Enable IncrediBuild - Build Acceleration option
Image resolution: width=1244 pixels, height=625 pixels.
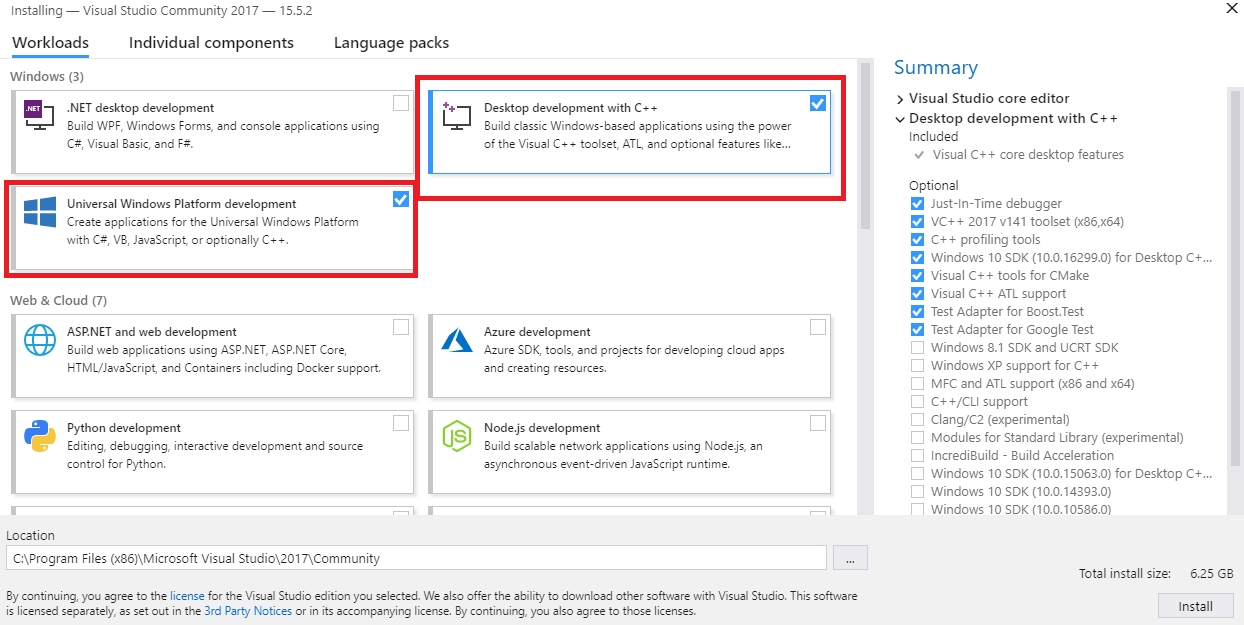coord(917,455)
